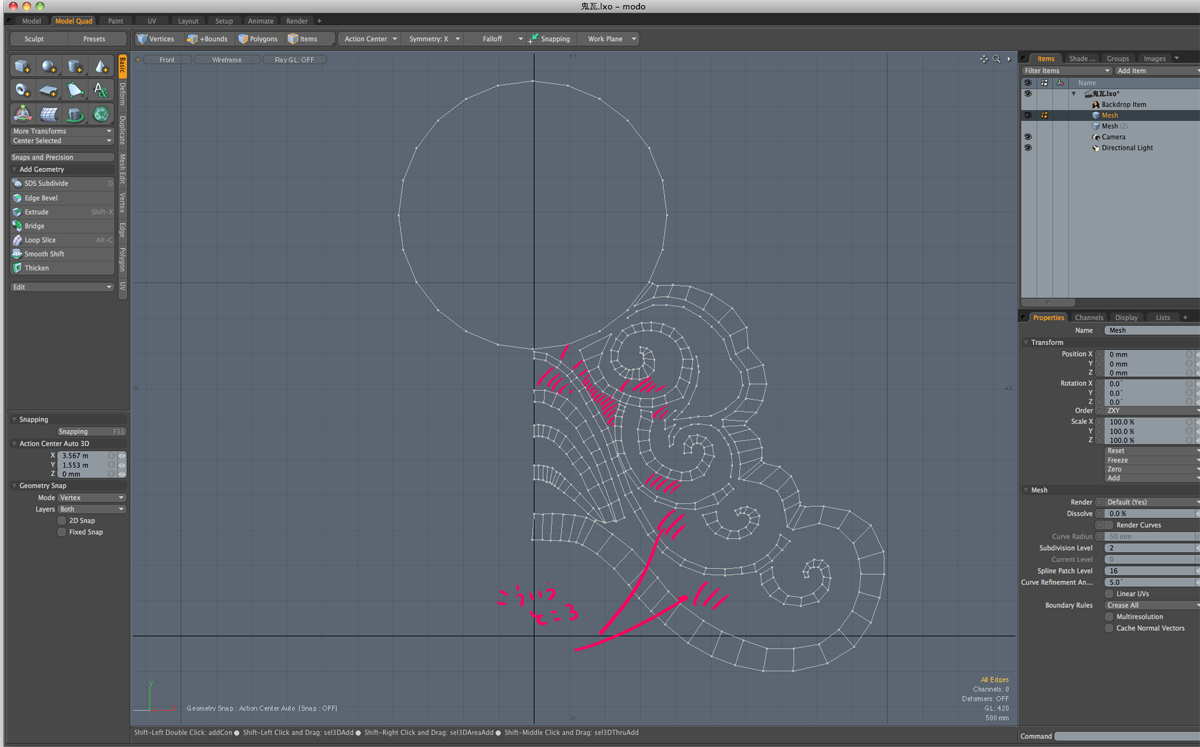Enable the 2D Snap checkbox
The width and height of the screenshot is (1200, 747).
coord(62,521)
